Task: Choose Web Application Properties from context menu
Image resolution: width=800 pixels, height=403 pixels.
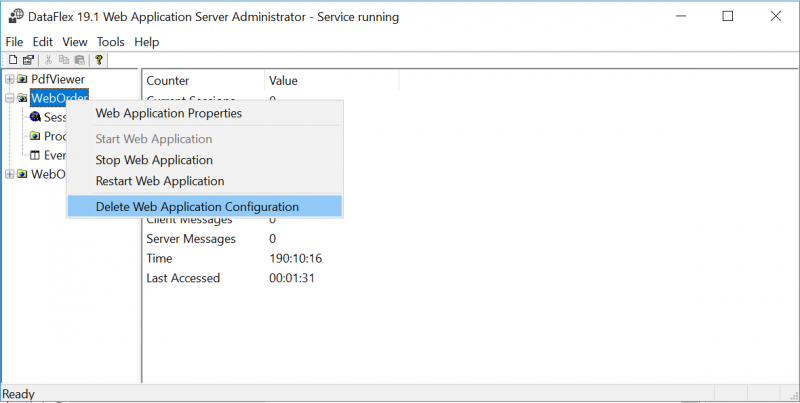Action: (x=168, y=113)
